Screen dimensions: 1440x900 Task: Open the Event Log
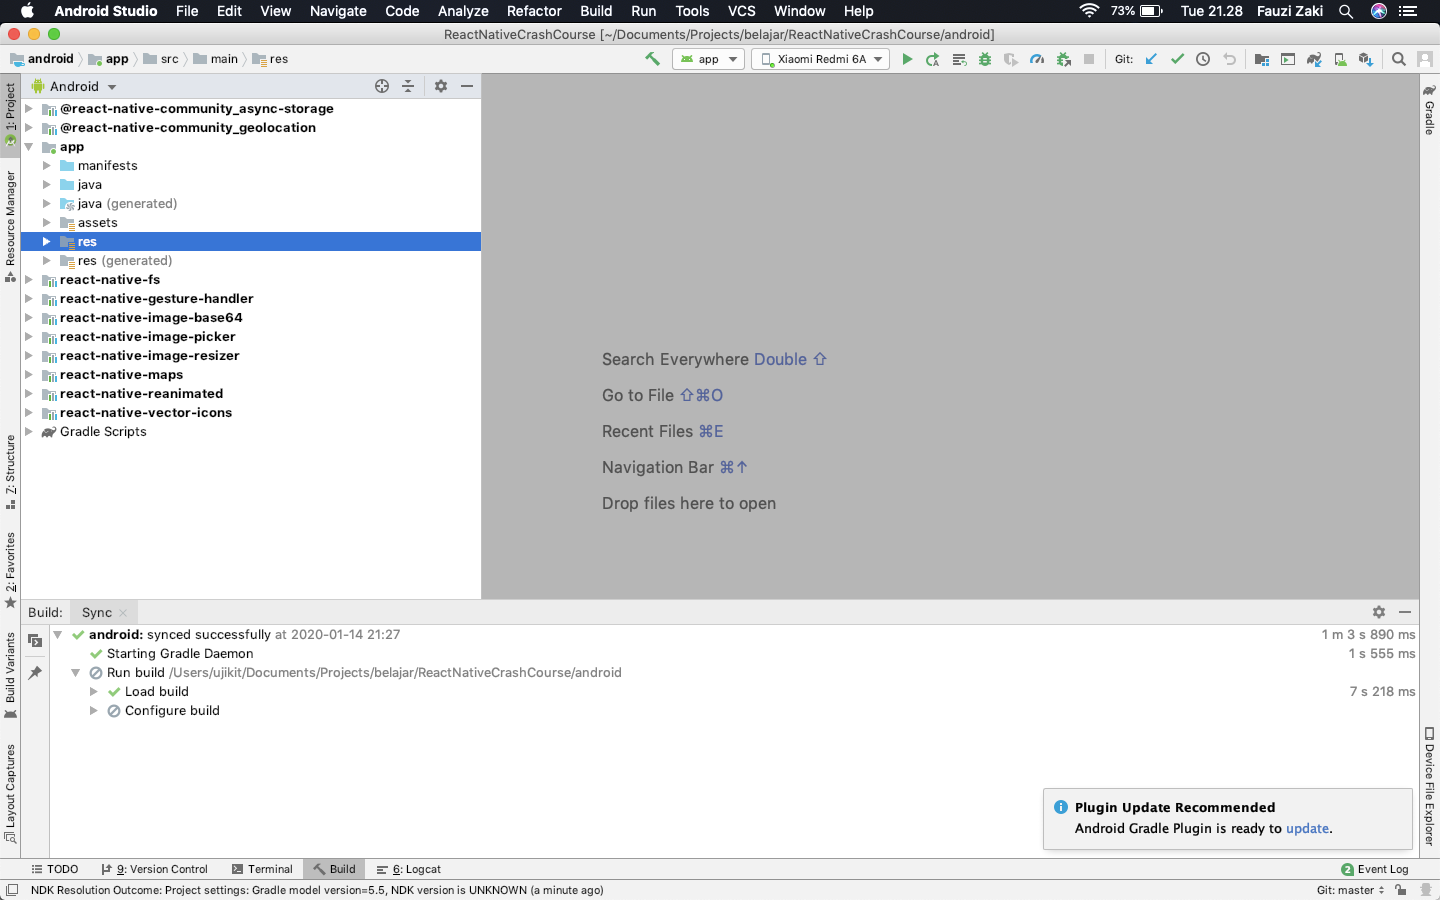1375,869
